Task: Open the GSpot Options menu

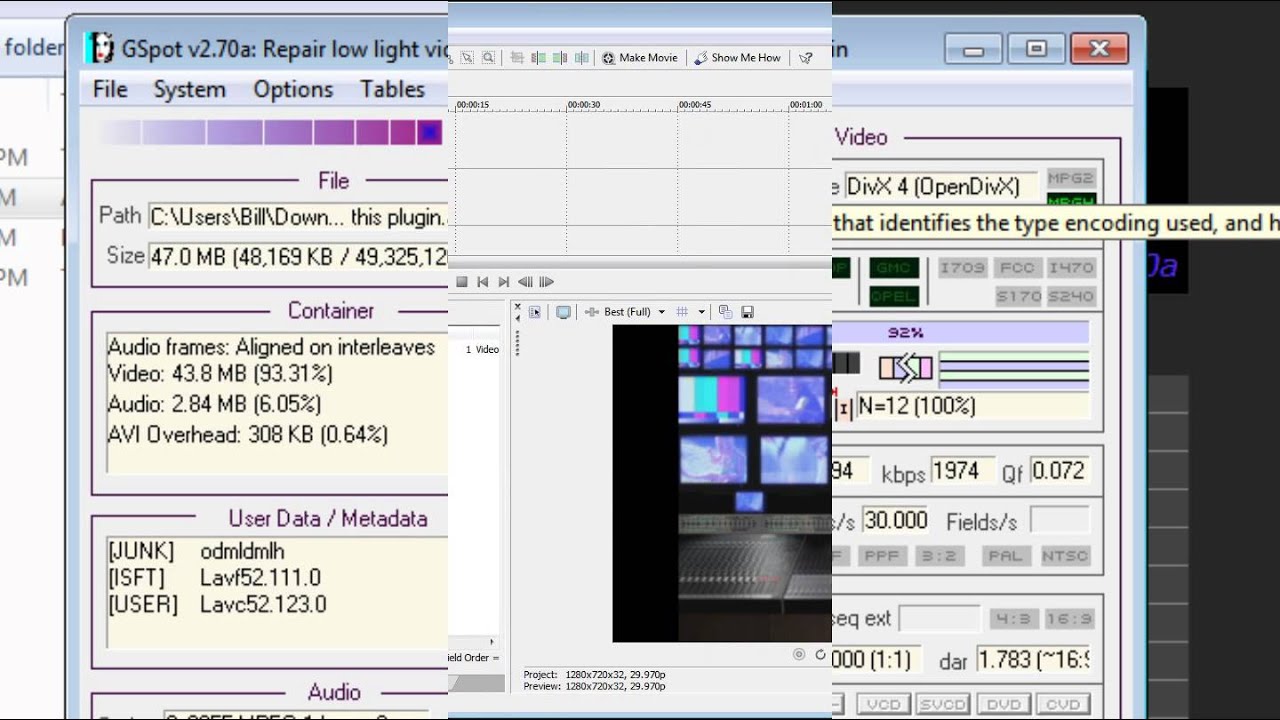Action: click(293, 89)
